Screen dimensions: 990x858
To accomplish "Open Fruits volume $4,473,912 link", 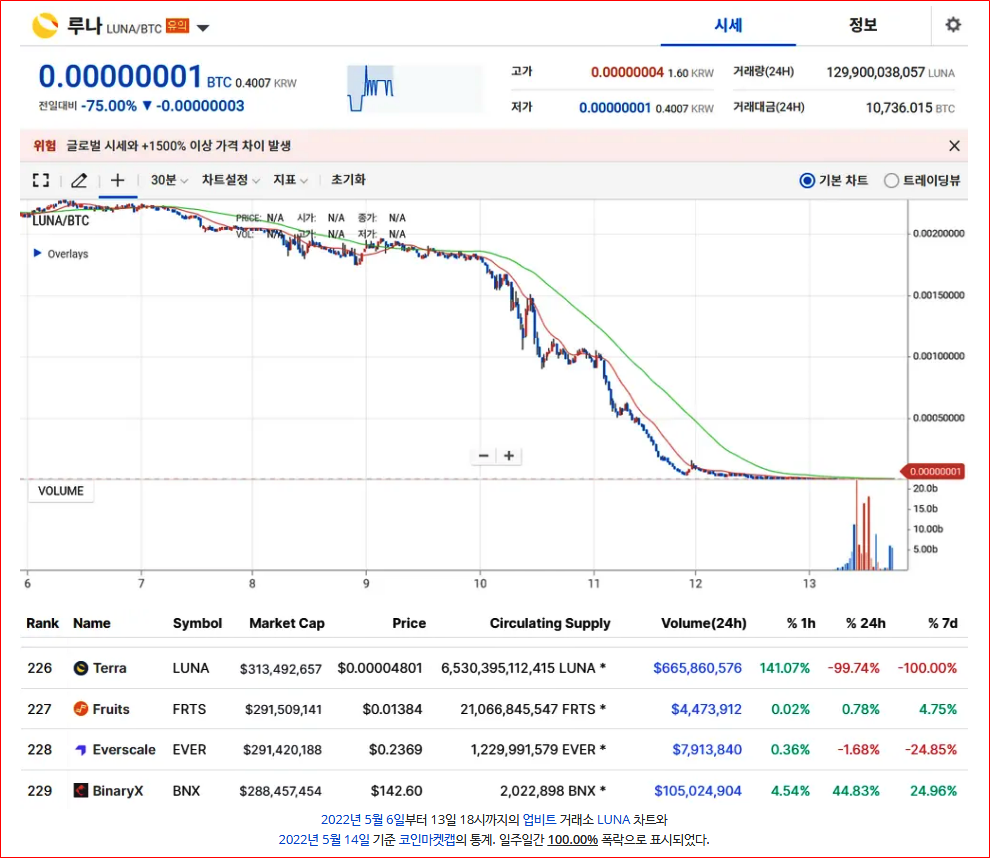I will point(706,709).
